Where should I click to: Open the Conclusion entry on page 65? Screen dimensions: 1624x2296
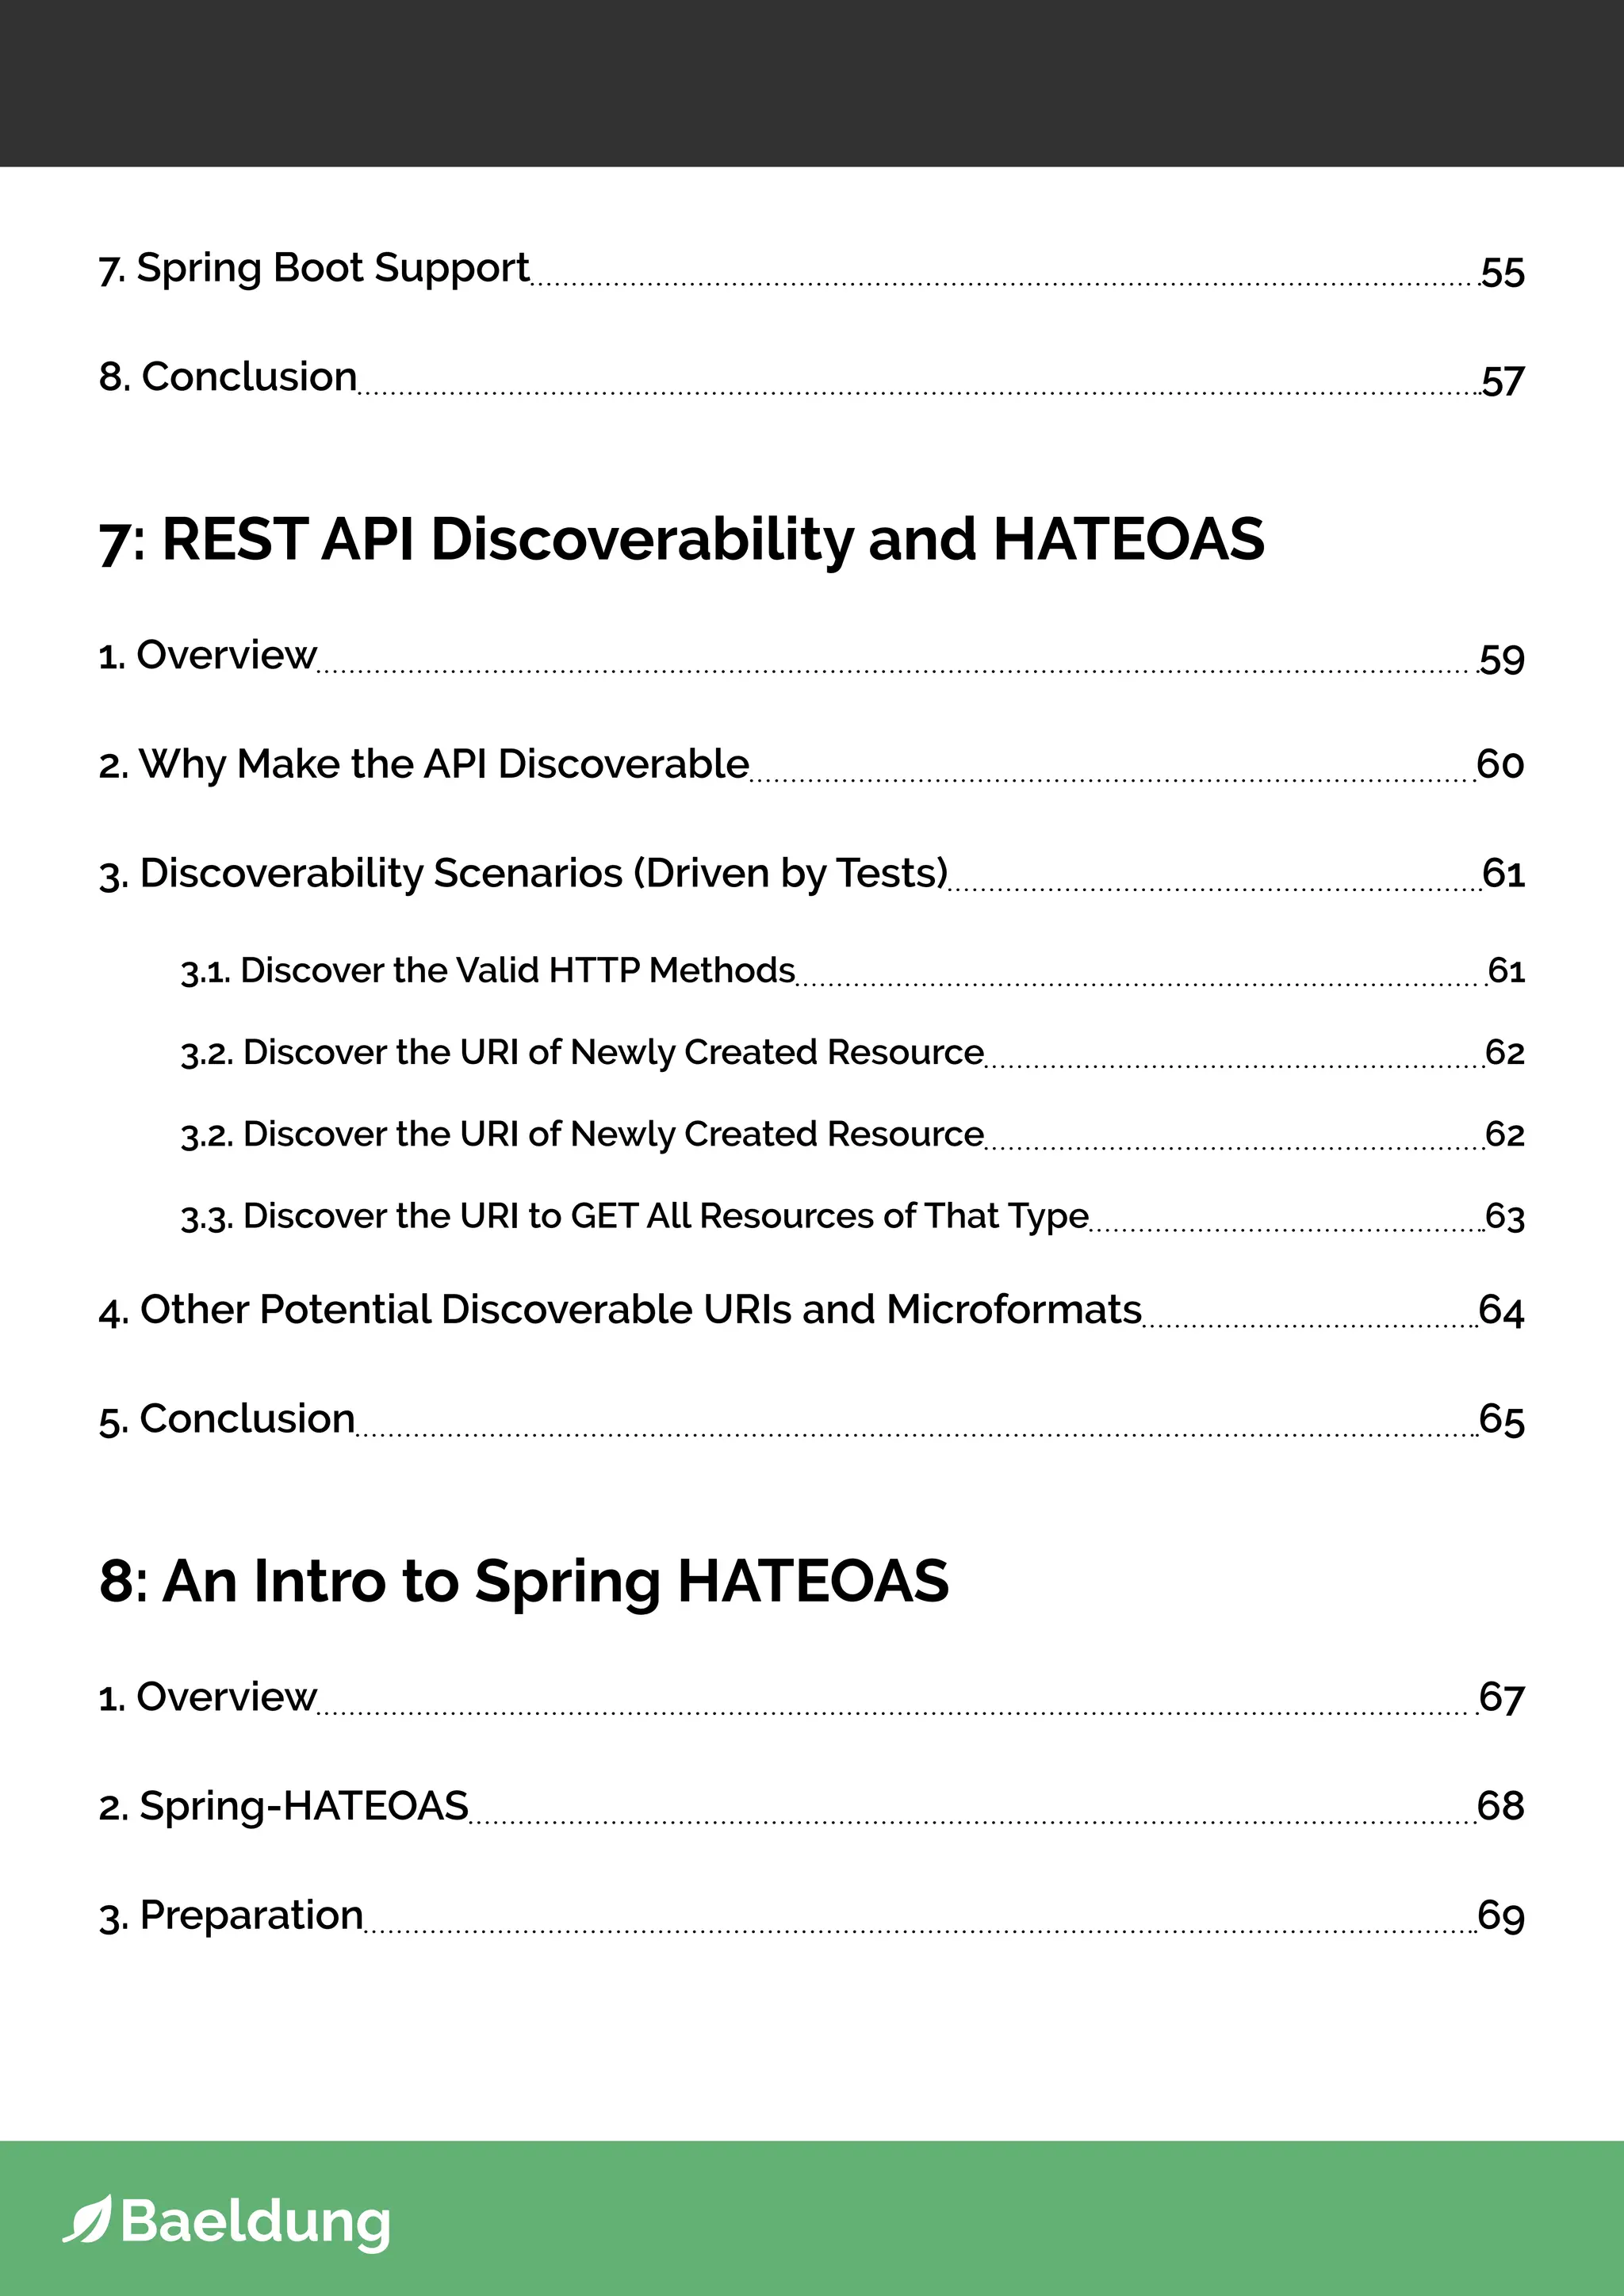coord(227,1419)
